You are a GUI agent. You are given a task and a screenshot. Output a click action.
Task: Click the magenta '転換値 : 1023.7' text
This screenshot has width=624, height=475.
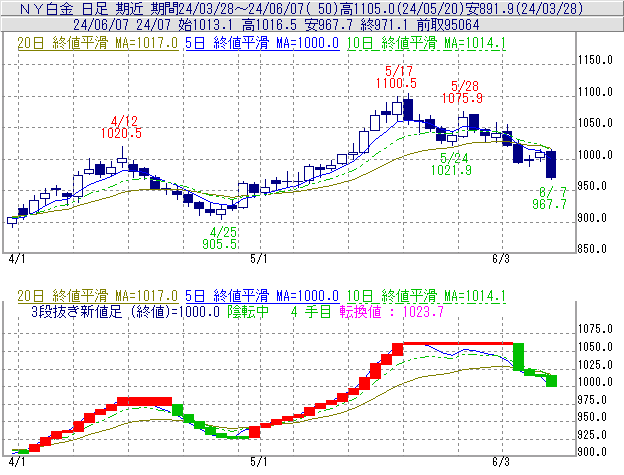[392, 311]
